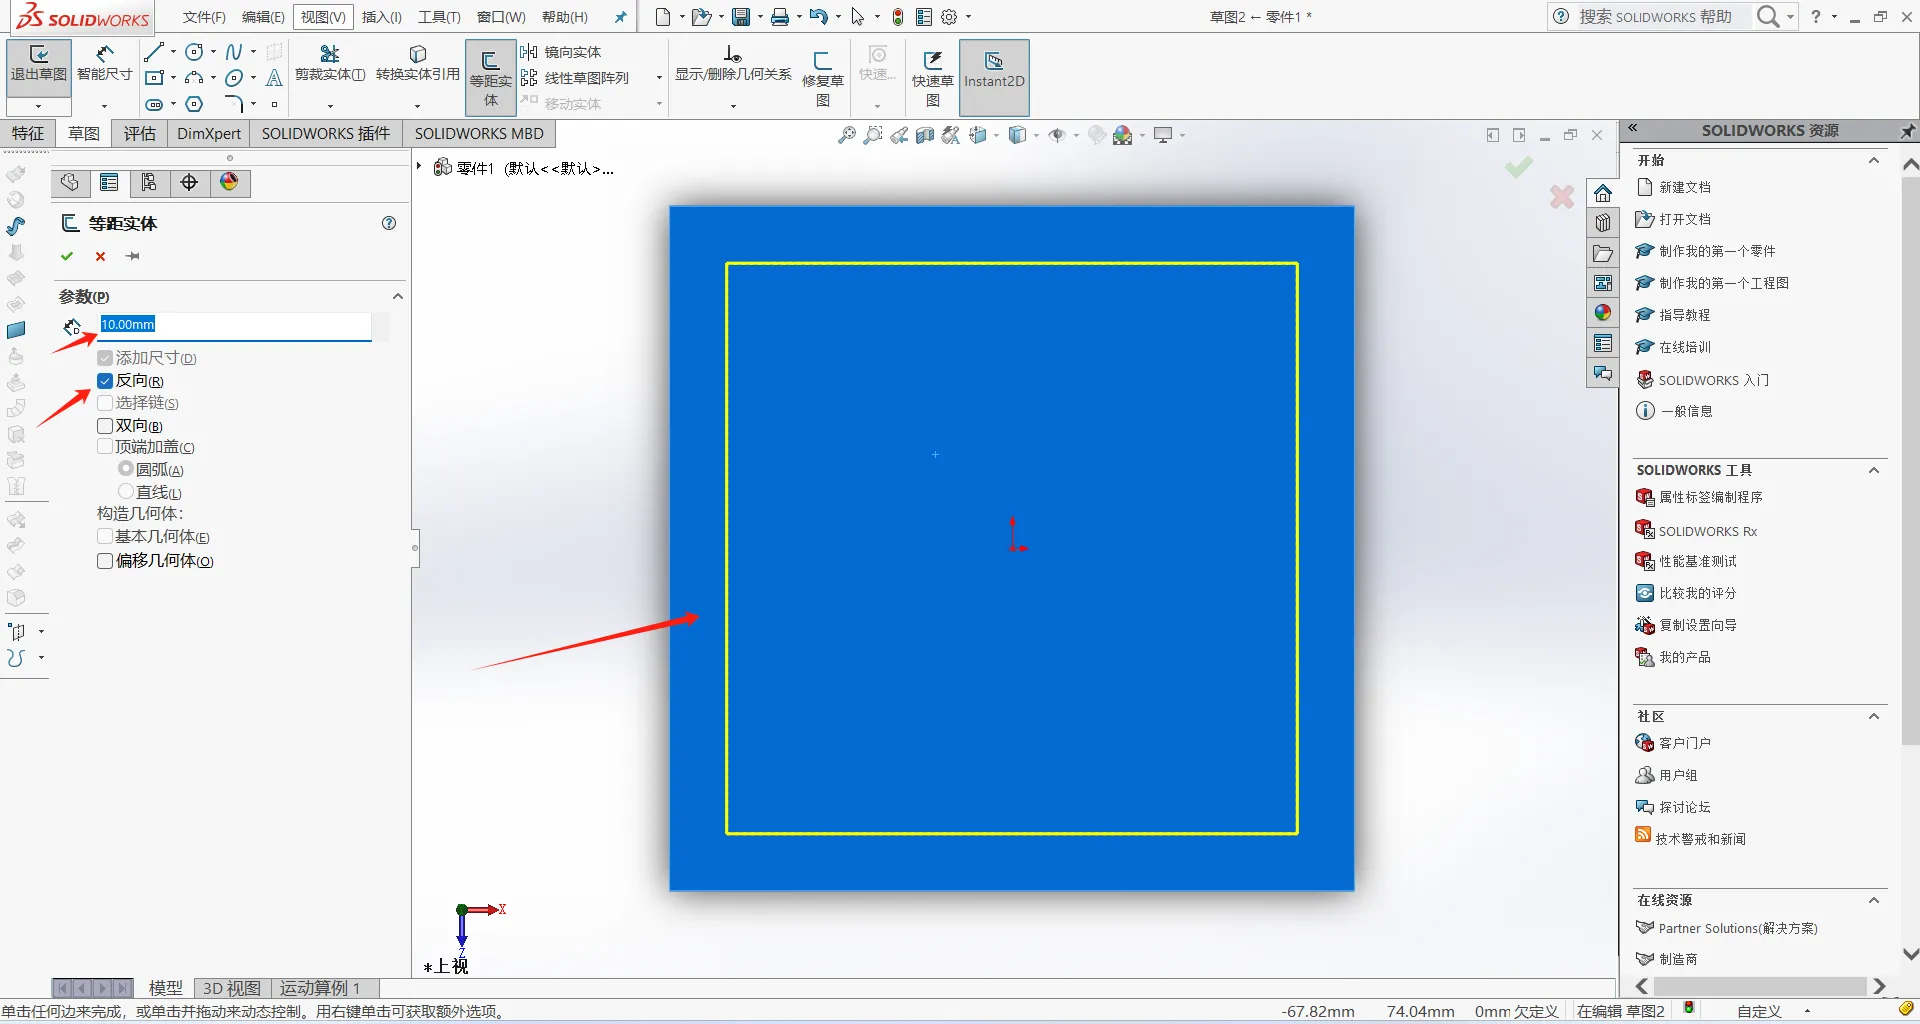Select the Circle sketch tool
Screen dimensions: 1920x1024
195,52
